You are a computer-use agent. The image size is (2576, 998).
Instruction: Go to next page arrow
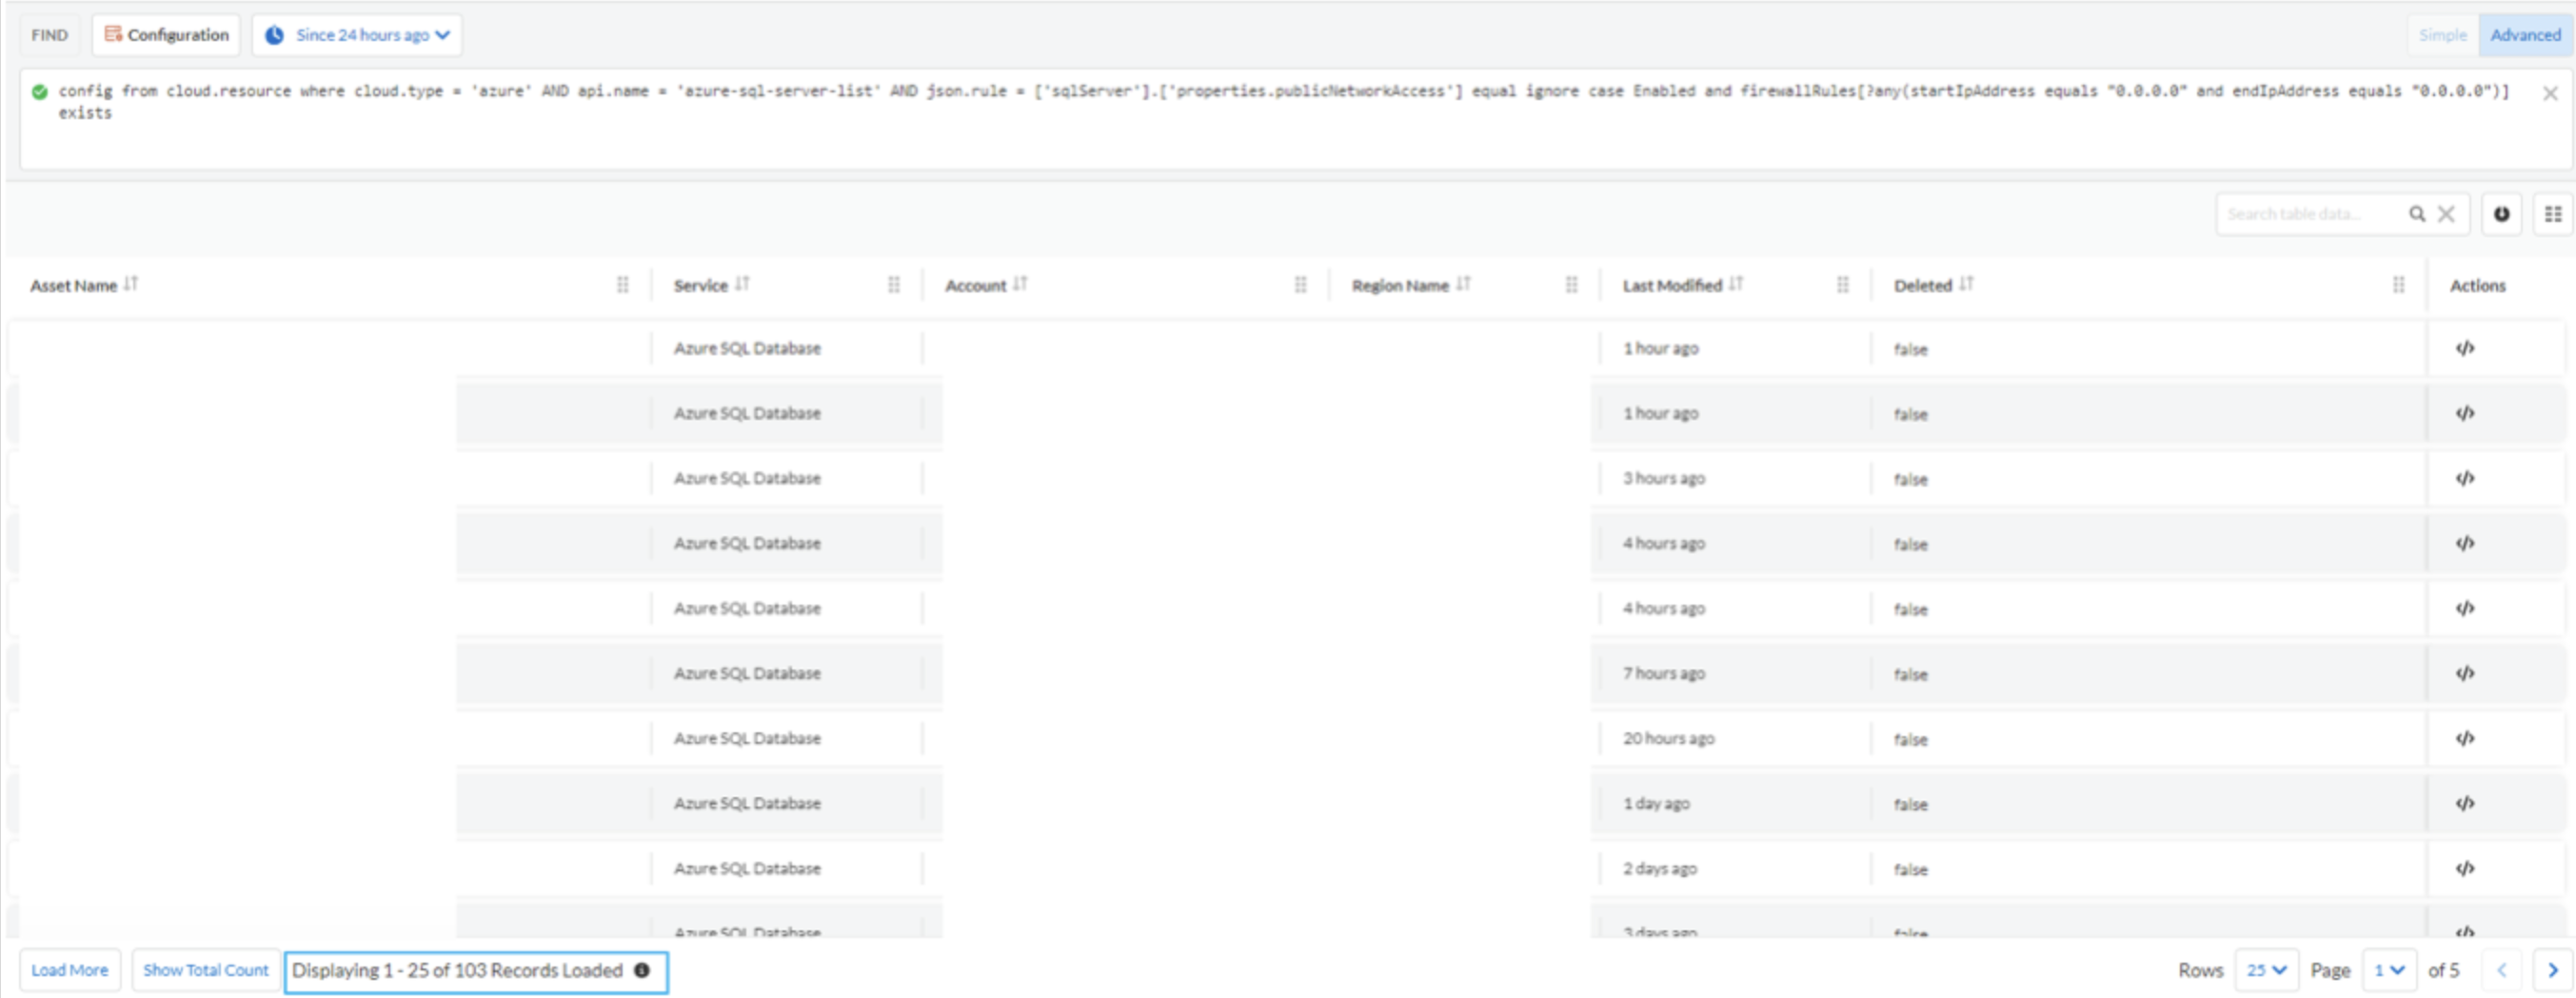point(2552,970)
